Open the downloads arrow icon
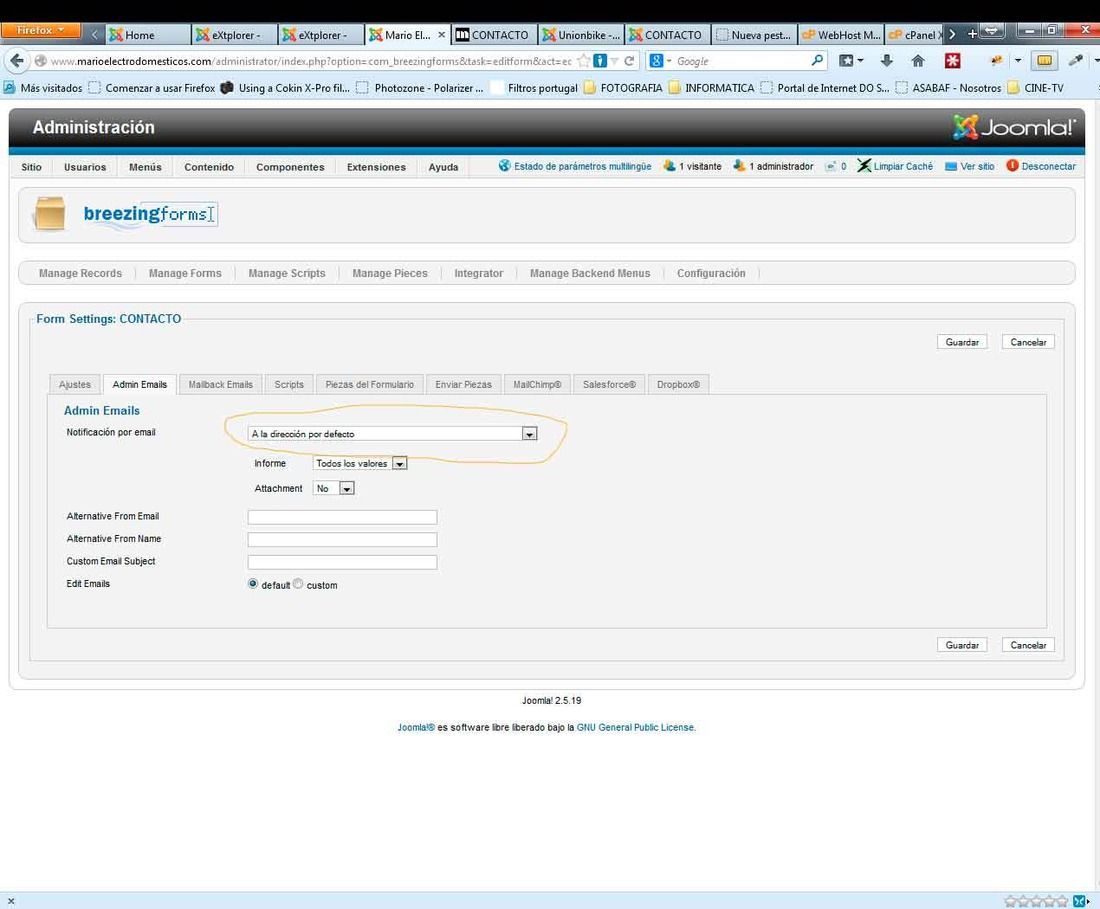1100x909 pixels. click(x=887, y=61)
